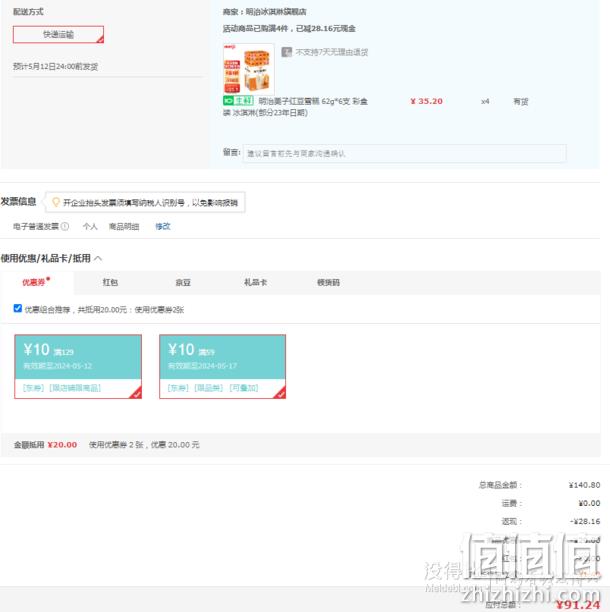Switch to the 领货码 tab
The width and height of the screenshot is (610, 612).
coord(328,282)
